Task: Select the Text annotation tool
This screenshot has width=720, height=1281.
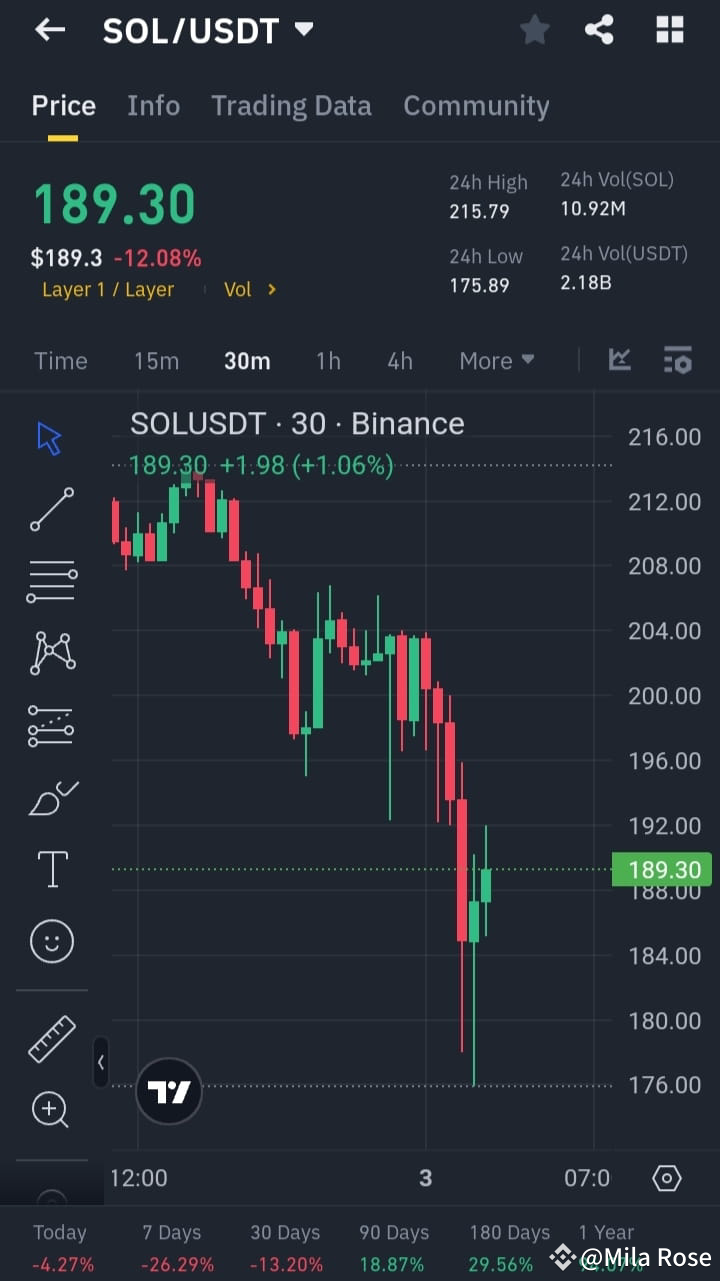Action: (x=51, y=869)
